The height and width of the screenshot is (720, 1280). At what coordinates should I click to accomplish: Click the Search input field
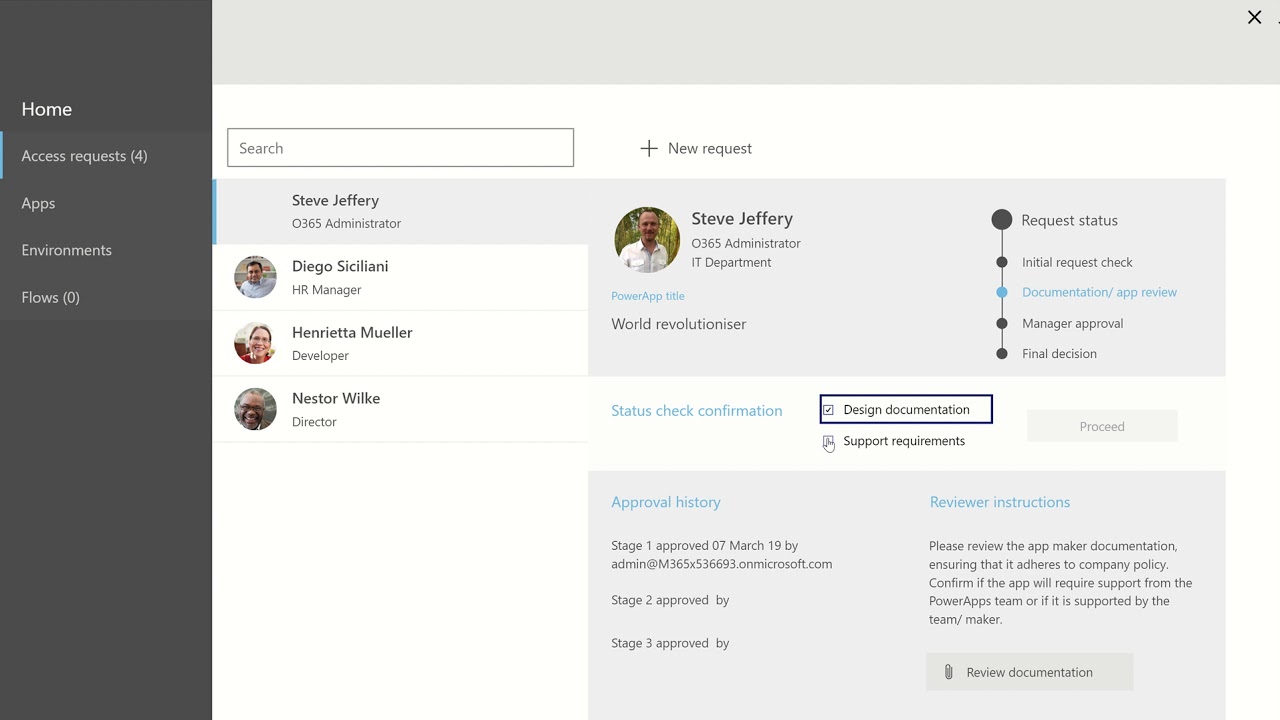pyautogui.click(x=400, y=148)
